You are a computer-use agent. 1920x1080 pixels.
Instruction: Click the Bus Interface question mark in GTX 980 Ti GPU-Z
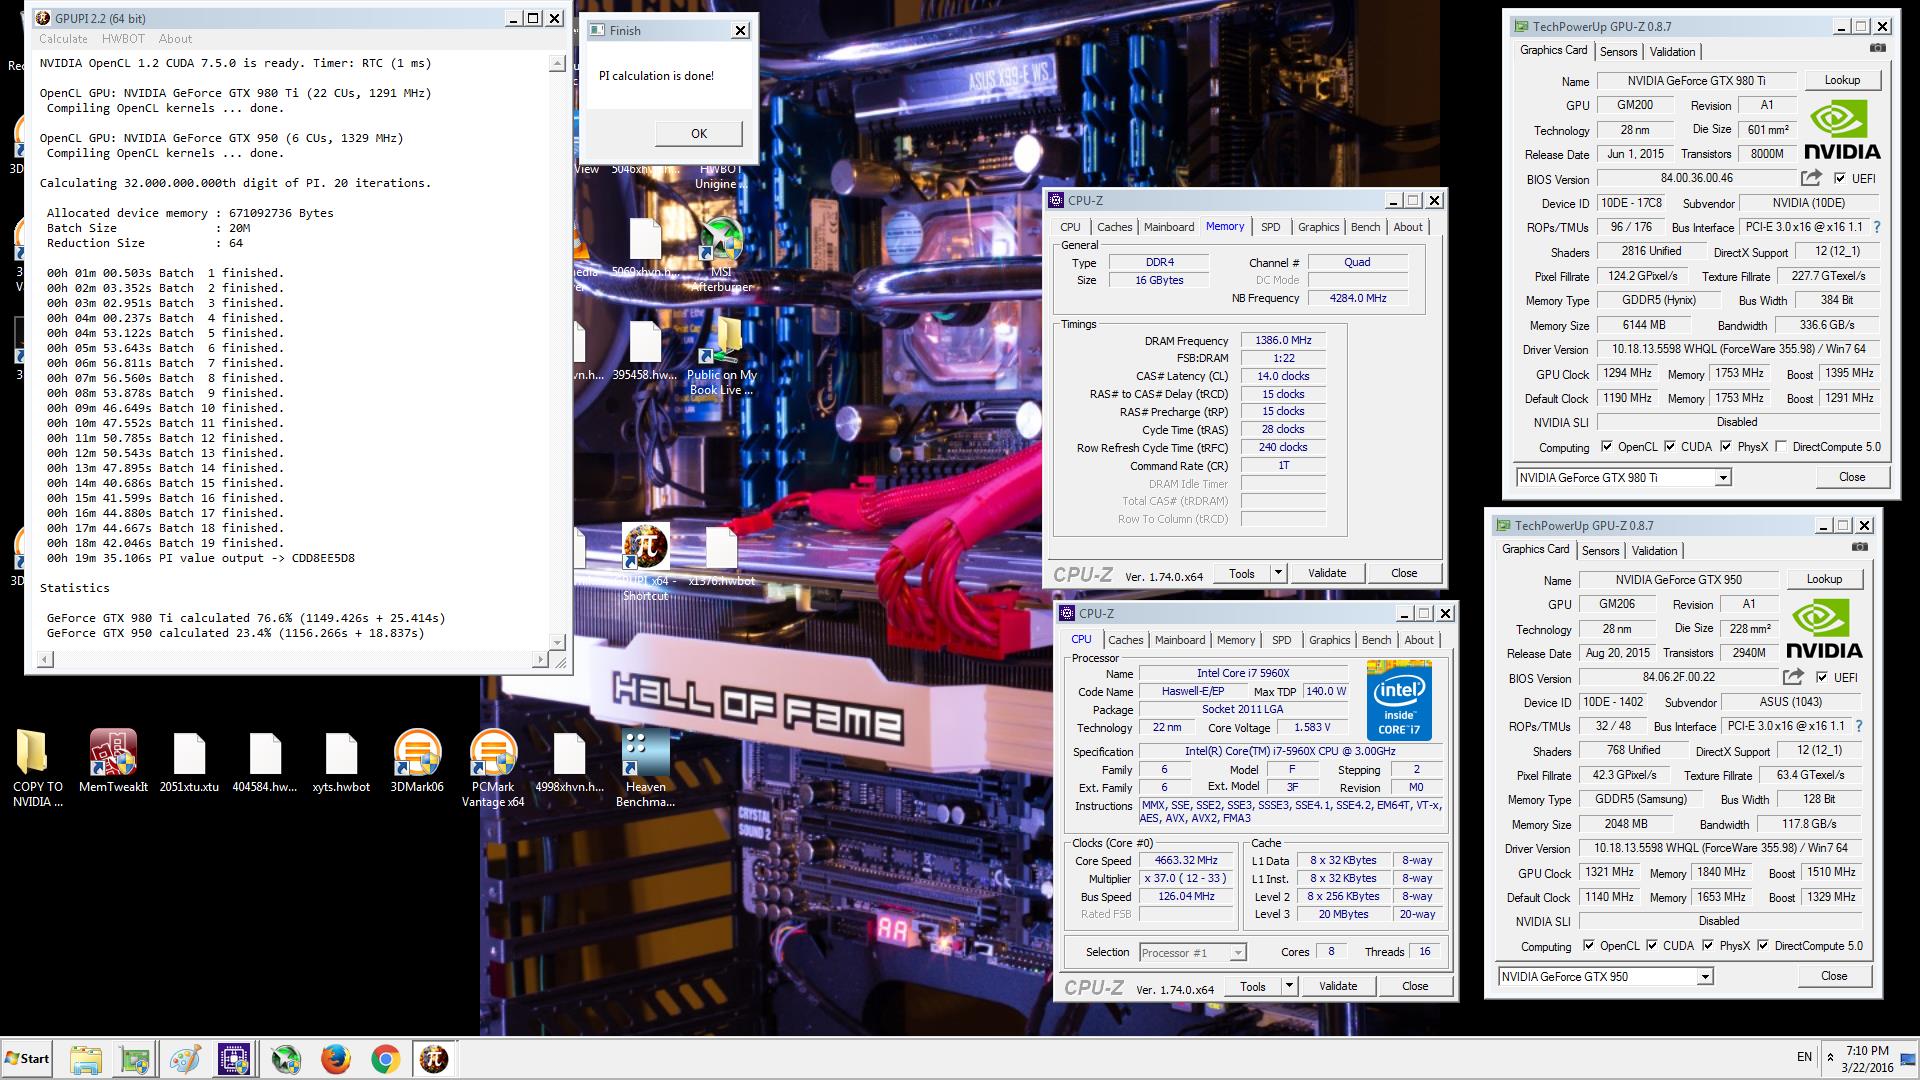coord(1876,227)
